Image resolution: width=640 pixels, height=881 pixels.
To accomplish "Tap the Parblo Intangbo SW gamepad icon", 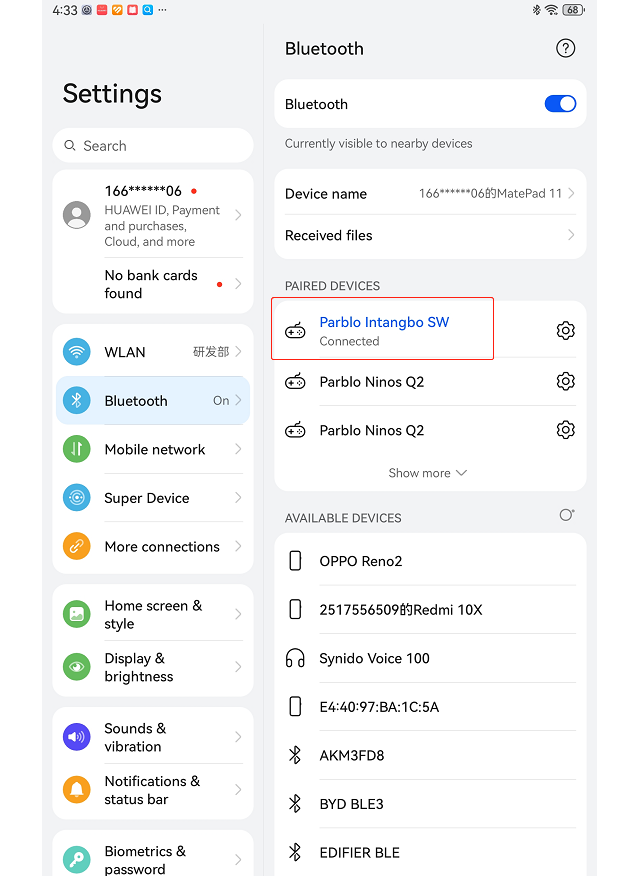I will 295,330.
